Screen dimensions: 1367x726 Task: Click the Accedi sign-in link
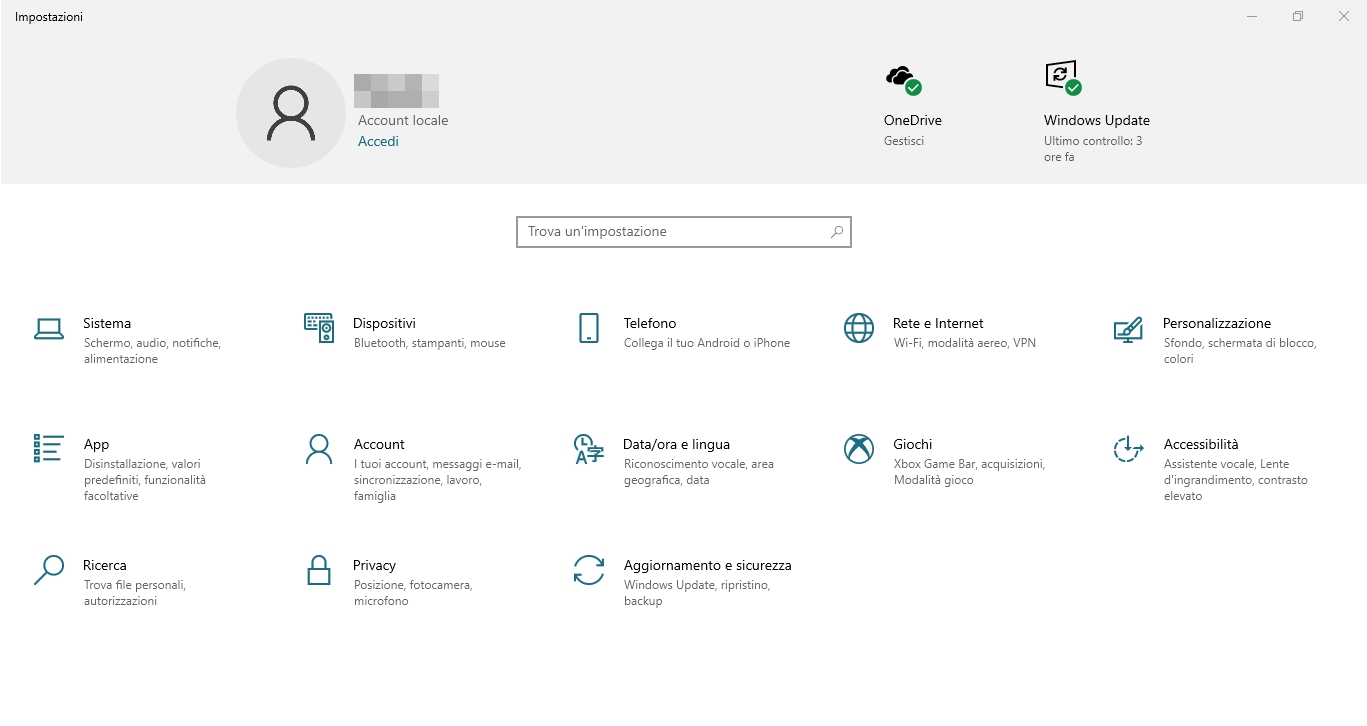pyautogui.click(x=378, y=141)
